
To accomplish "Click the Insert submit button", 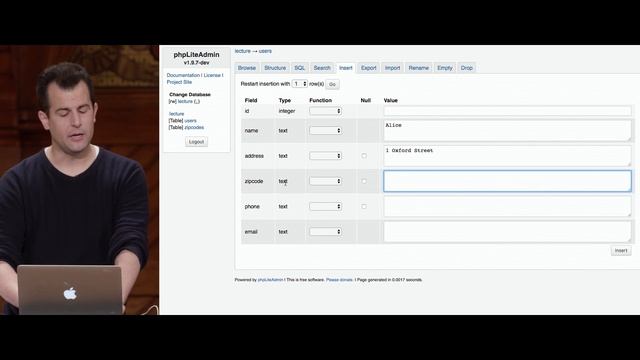I will [x=621, y=251].
